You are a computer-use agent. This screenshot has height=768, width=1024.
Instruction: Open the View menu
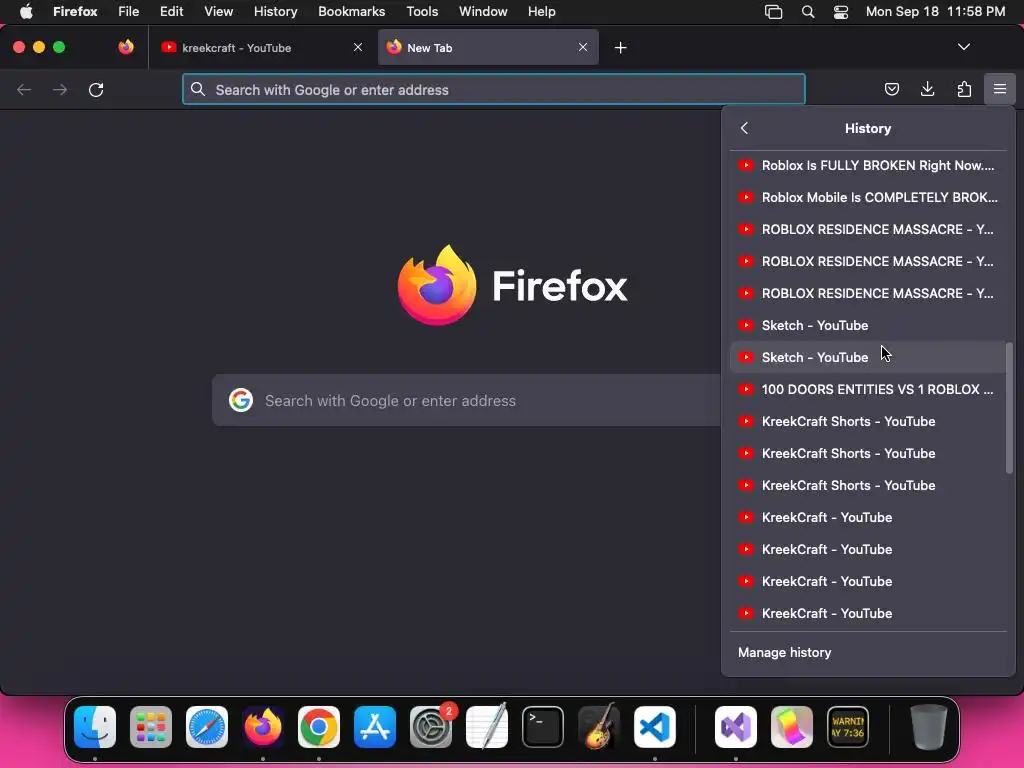(218, 12)
